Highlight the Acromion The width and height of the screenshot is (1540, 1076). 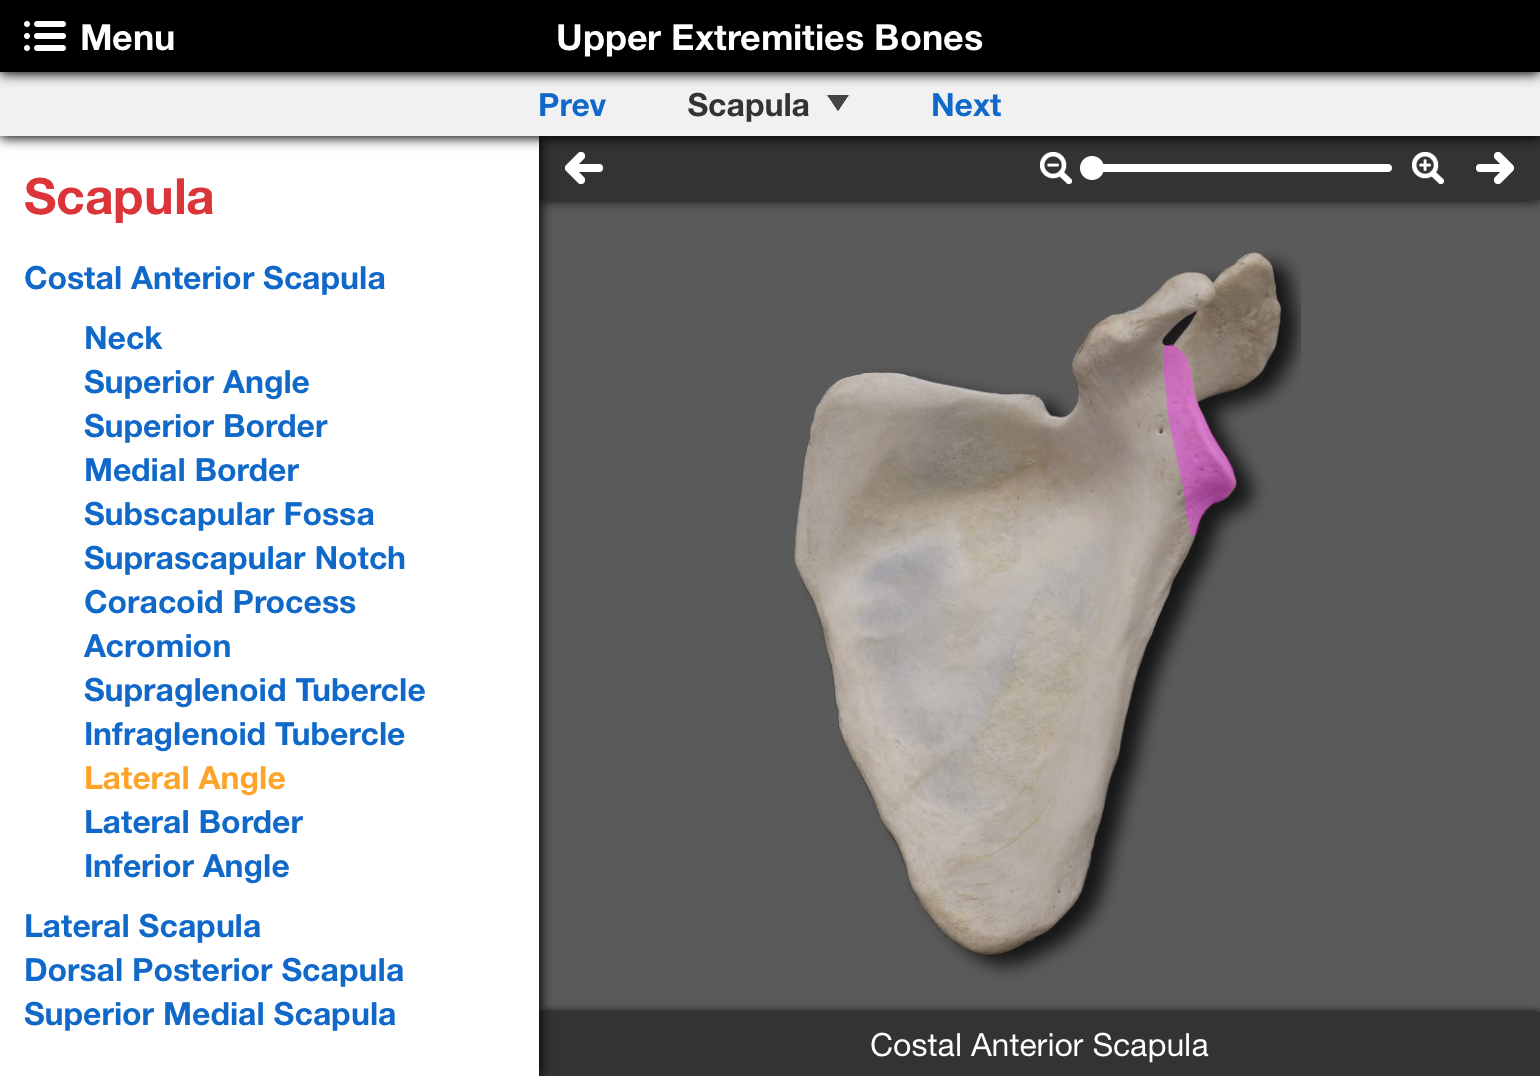point(158,646)
